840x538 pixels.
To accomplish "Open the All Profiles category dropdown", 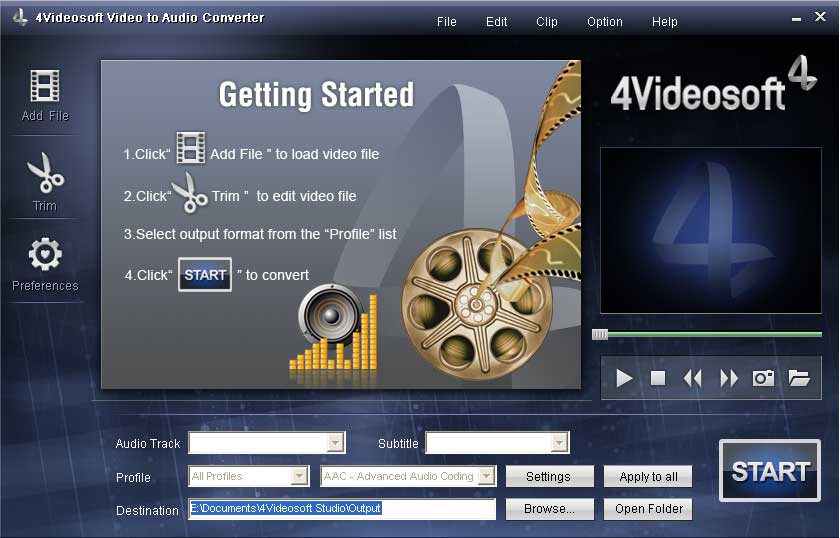I will click(x=299, y=477).
